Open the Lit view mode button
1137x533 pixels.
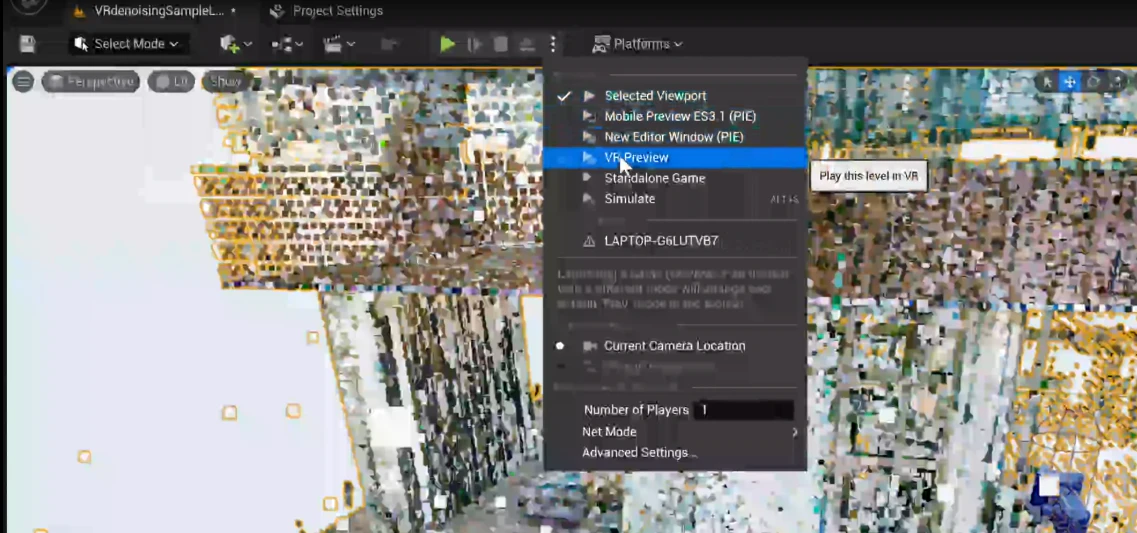(171, 82)
